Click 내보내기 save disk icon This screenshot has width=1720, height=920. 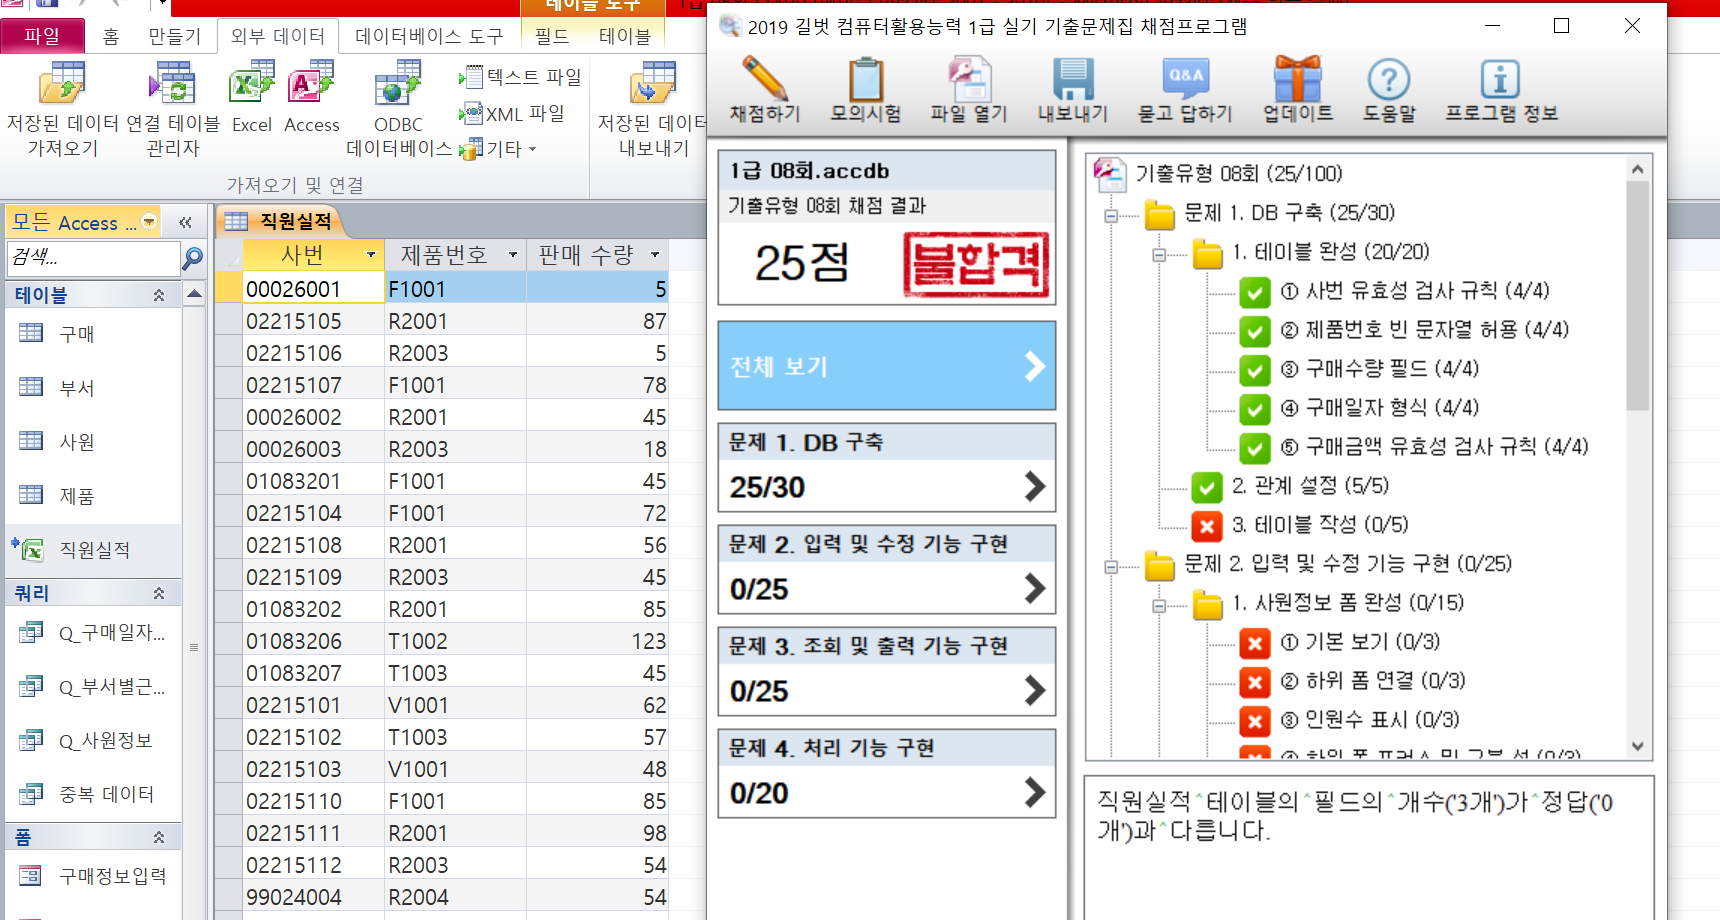point(1072,82)
